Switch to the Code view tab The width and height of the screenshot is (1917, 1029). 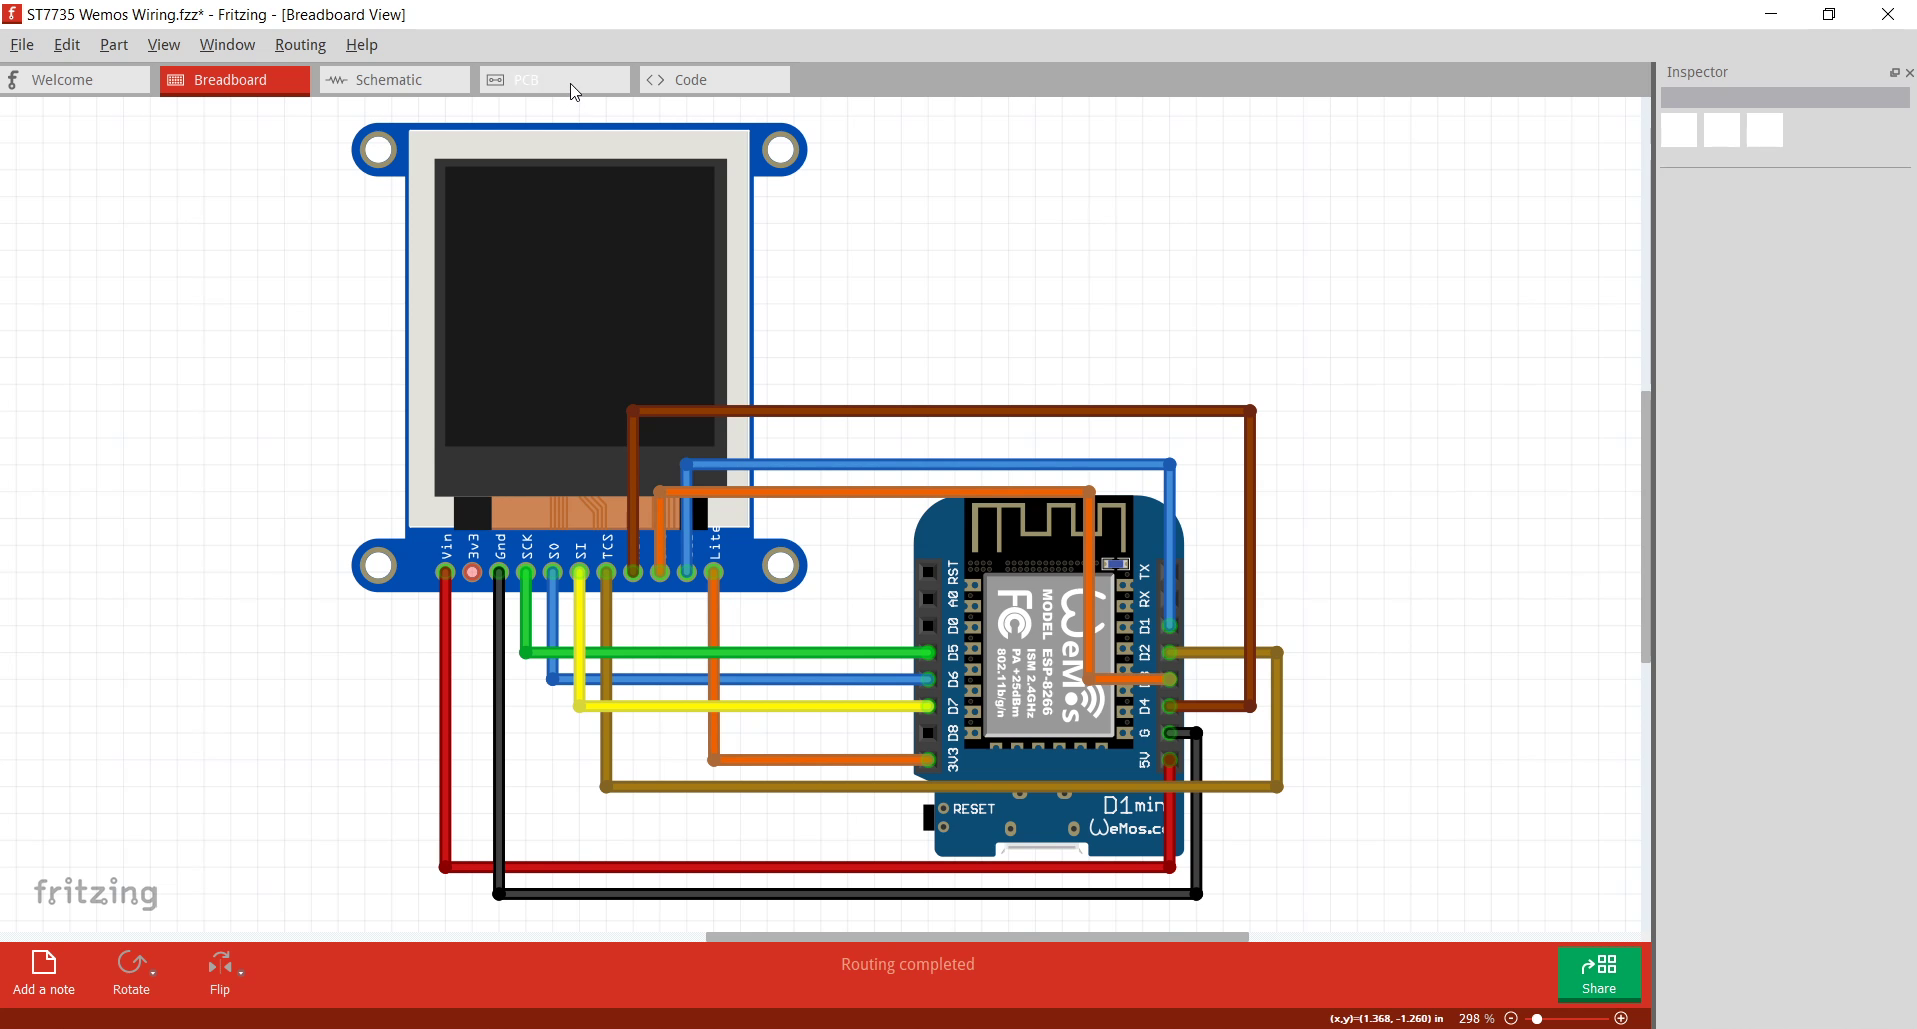pyautogui.click(x=715, y=80)
